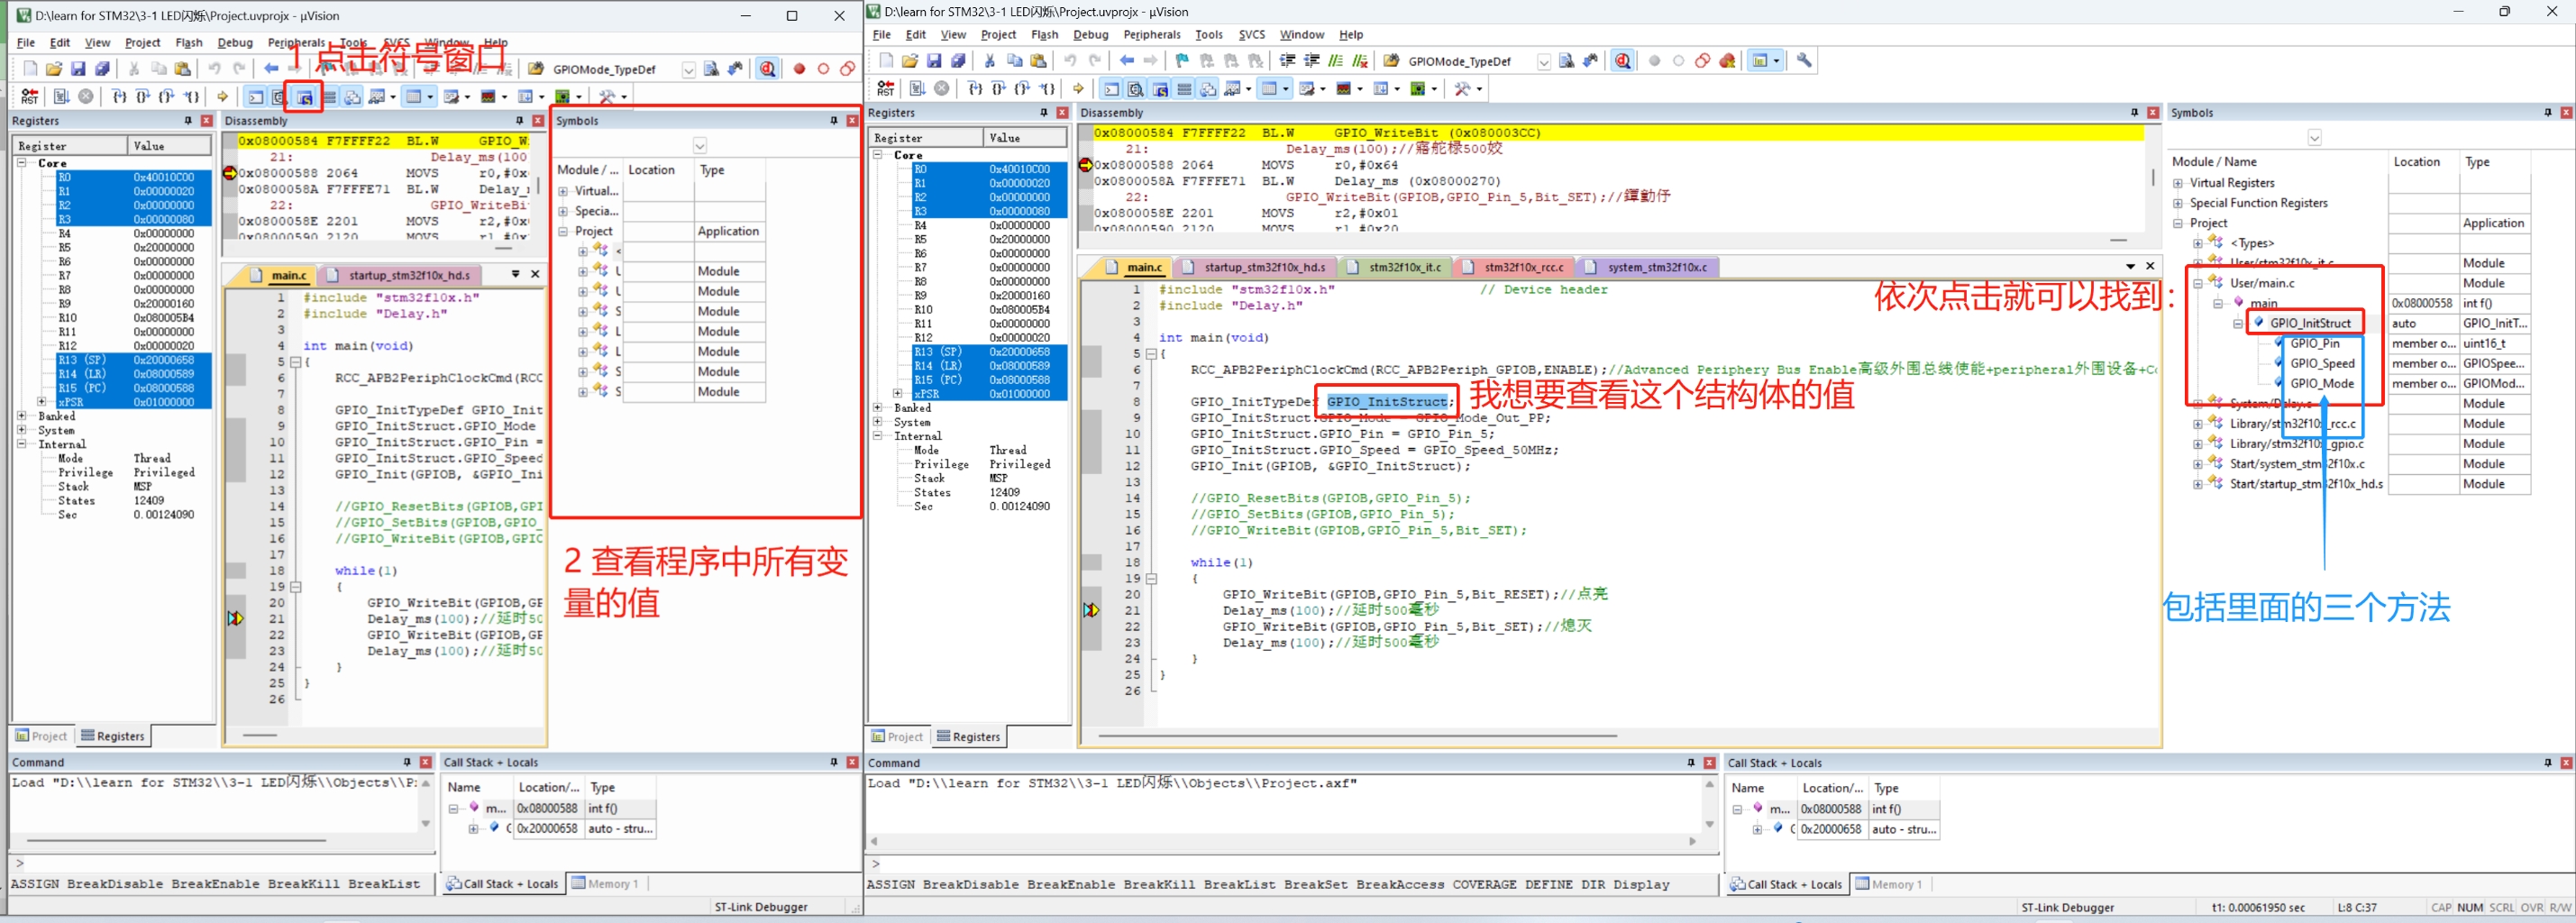2576x923 pixels.
Task: Toggle fold marker at line 19 in right editor
Action: click(x=1151, y=578)
